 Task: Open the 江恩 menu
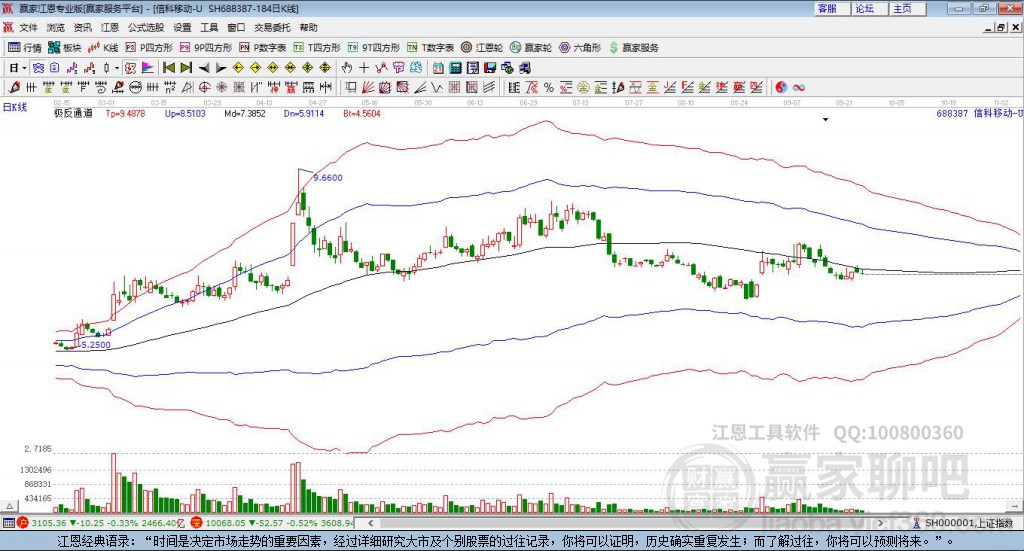tap(110, 27)
